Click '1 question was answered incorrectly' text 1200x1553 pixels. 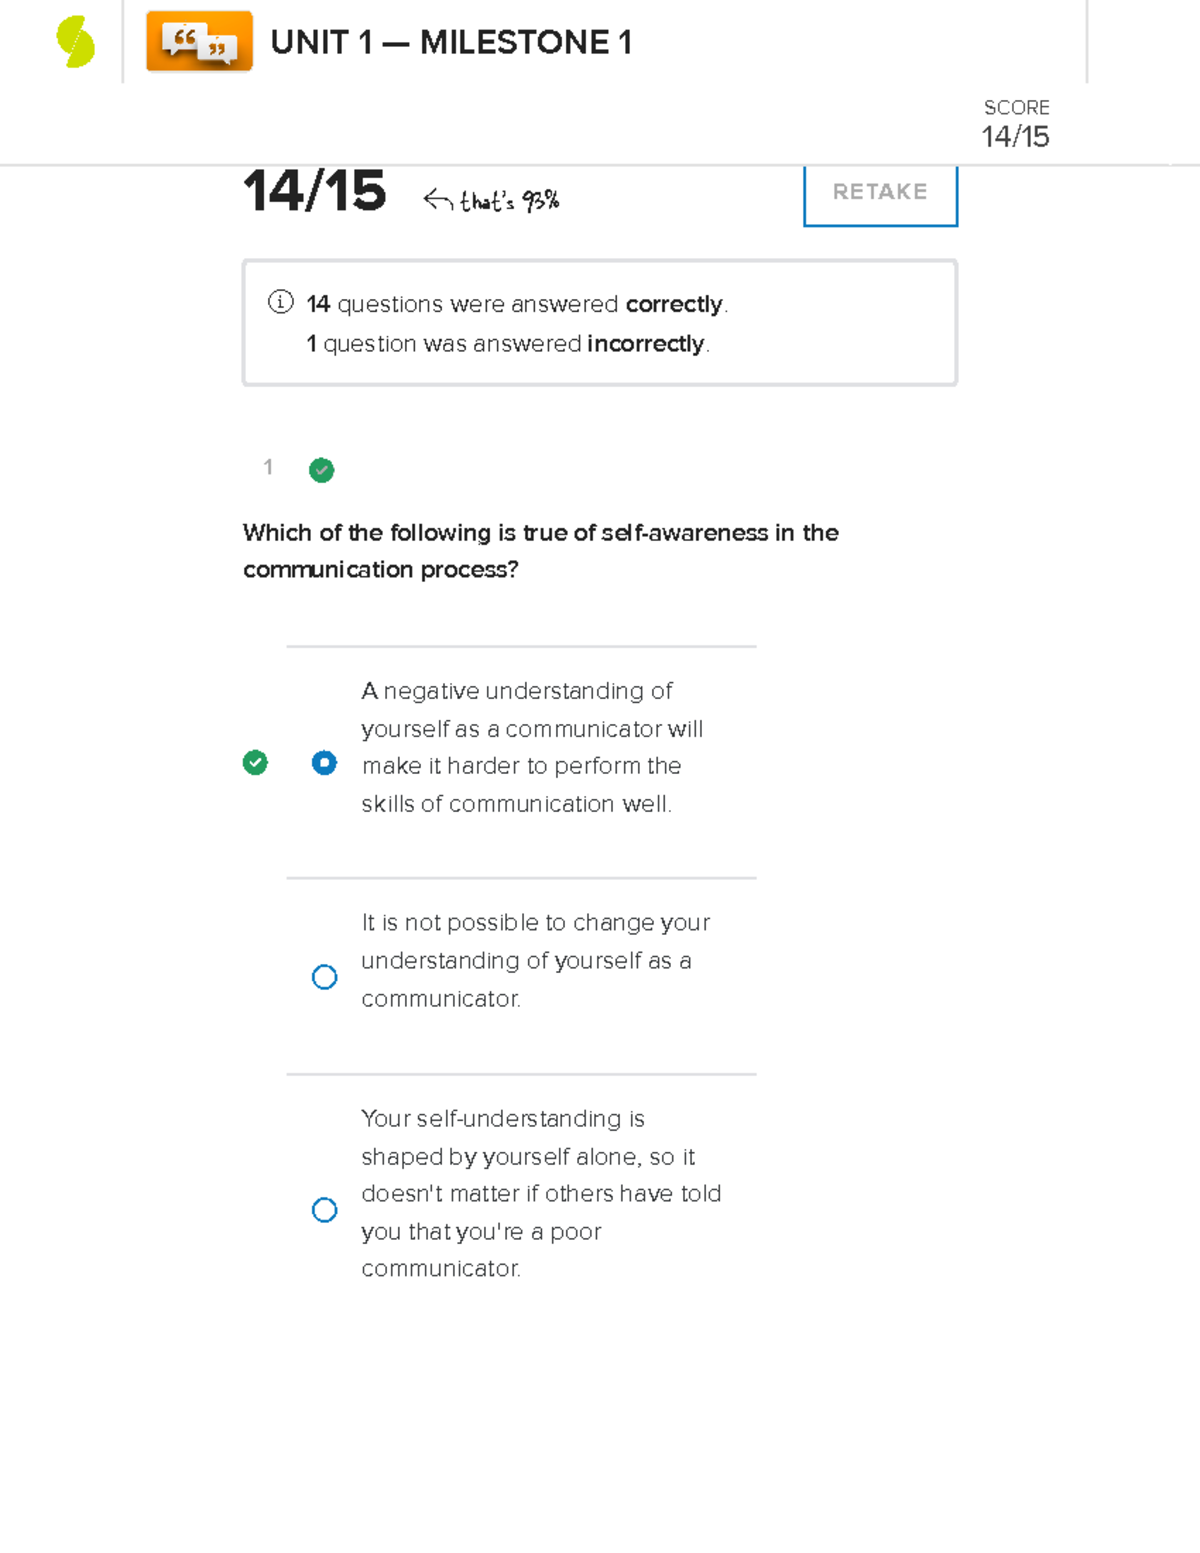pos(508,344)
